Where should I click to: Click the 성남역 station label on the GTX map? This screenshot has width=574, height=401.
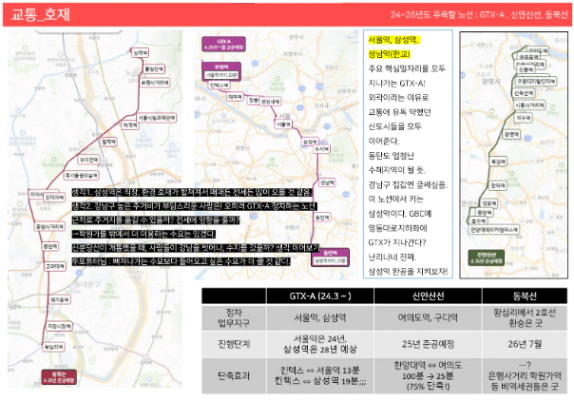(x=327, y=182)
